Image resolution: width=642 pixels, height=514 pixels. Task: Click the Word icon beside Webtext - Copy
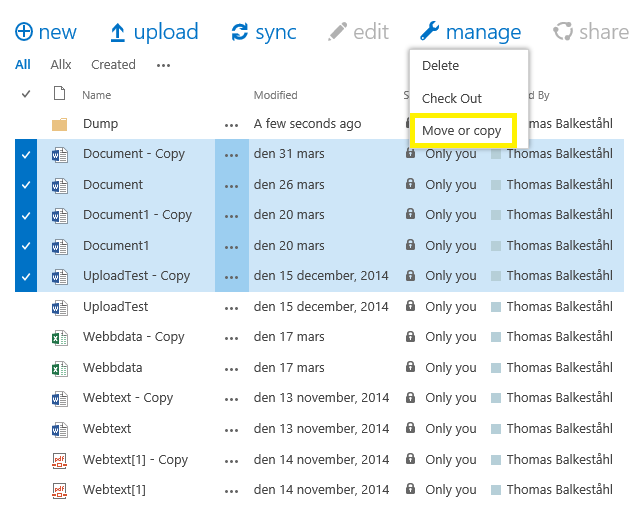point(59,398)
